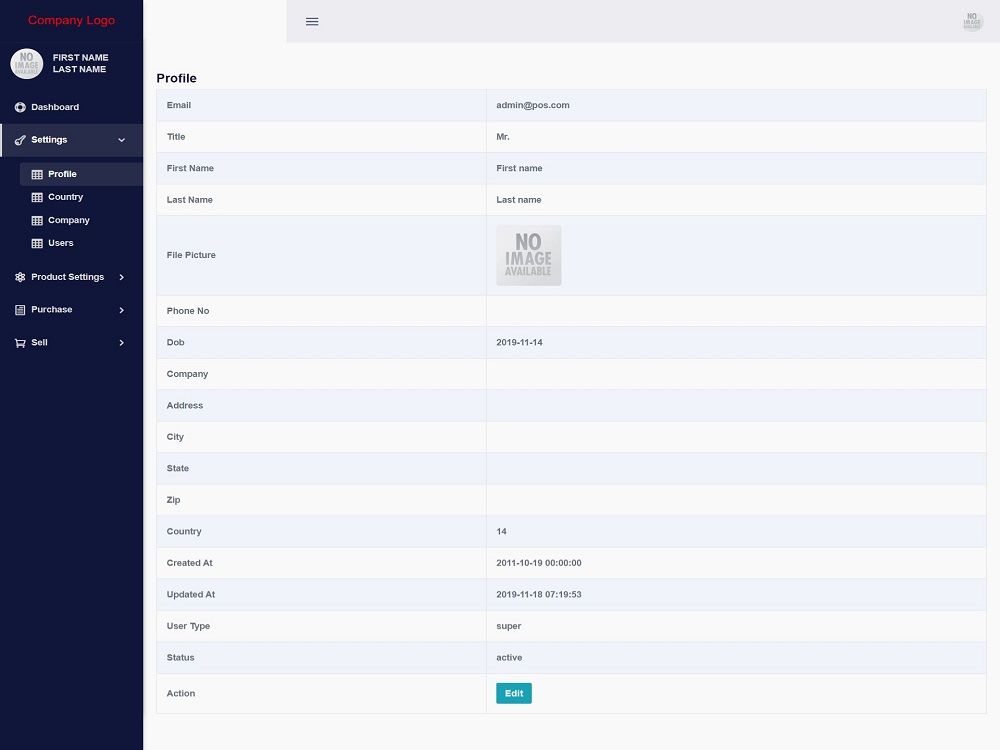Click the Country table icon in sidebar

pyautogui.click(x=38, y=197)
